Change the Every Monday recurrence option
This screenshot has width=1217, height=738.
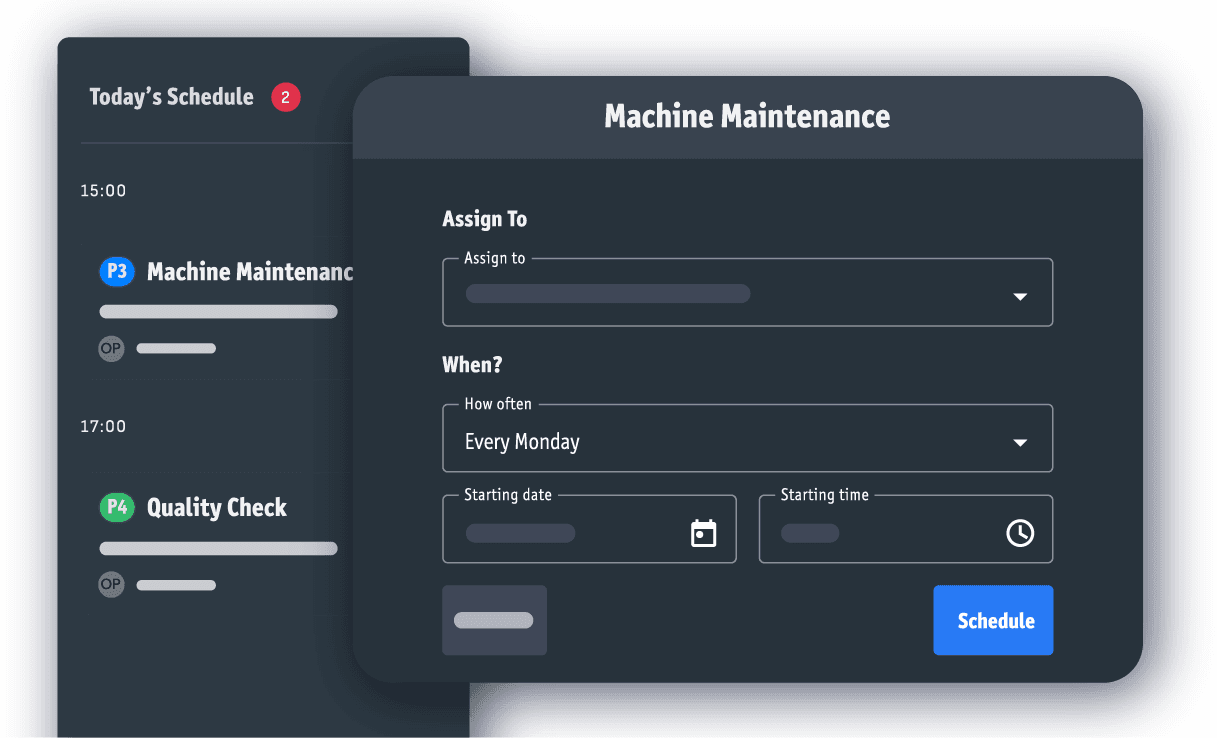click(x=521, y=441)
